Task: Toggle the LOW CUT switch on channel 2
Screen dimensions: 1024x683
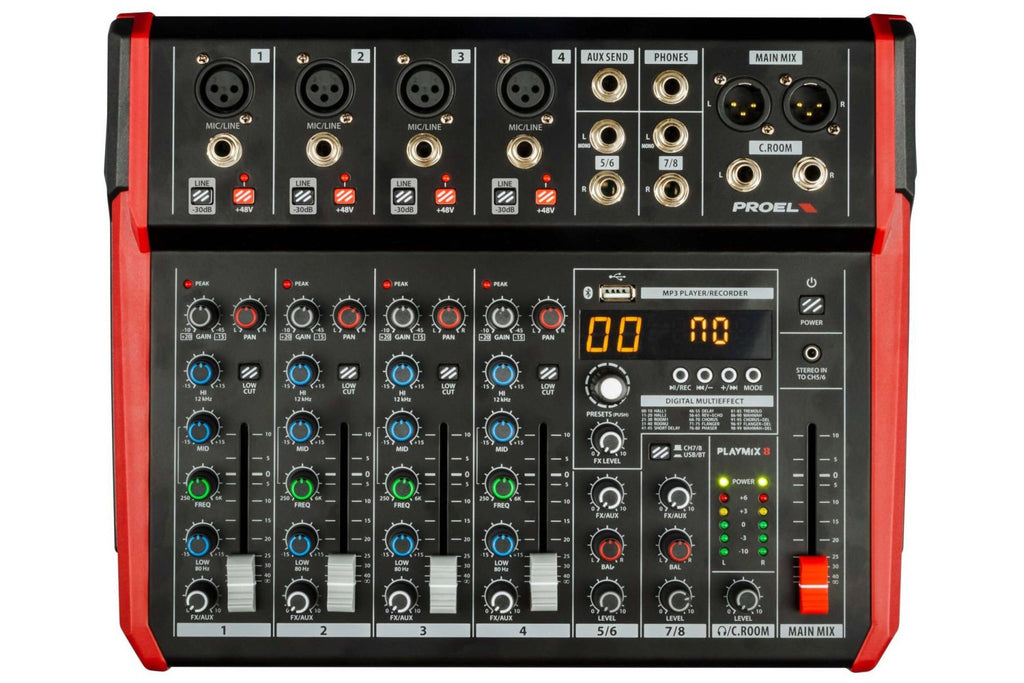Action: [348, 372]
